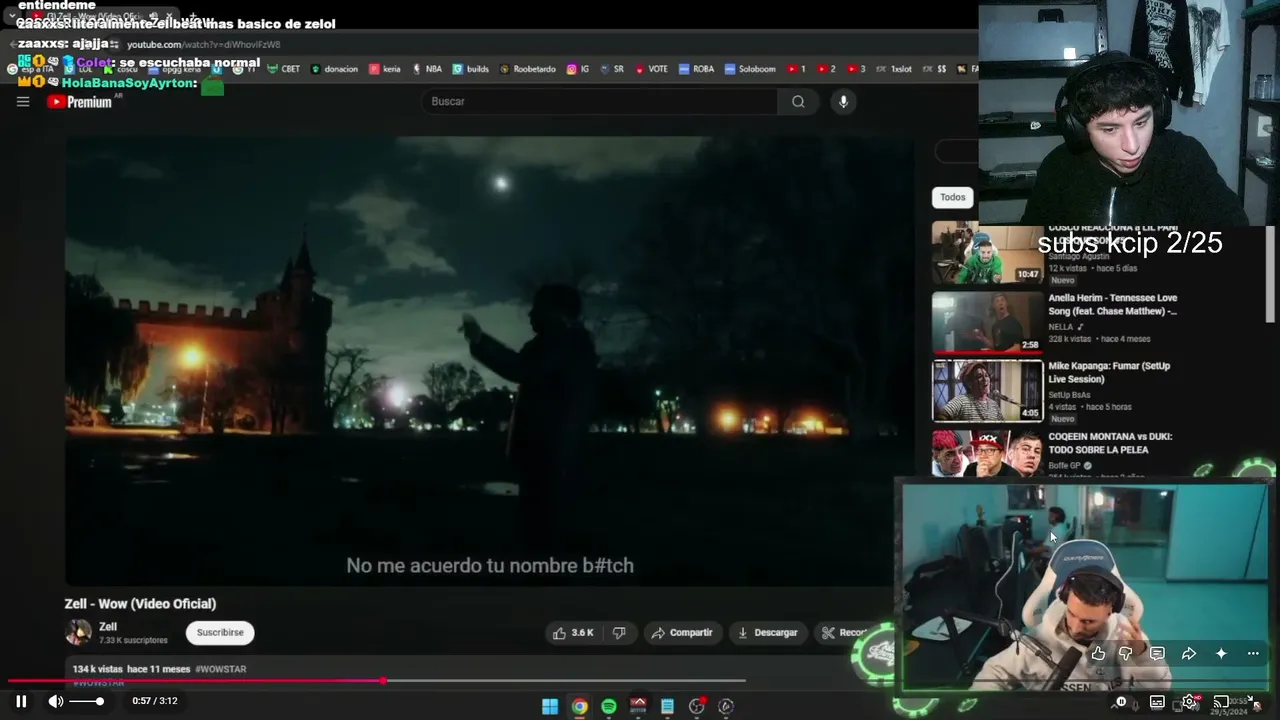Mute the video using the speaker icon
The image size is (1280, 720).
coord(56,701)
